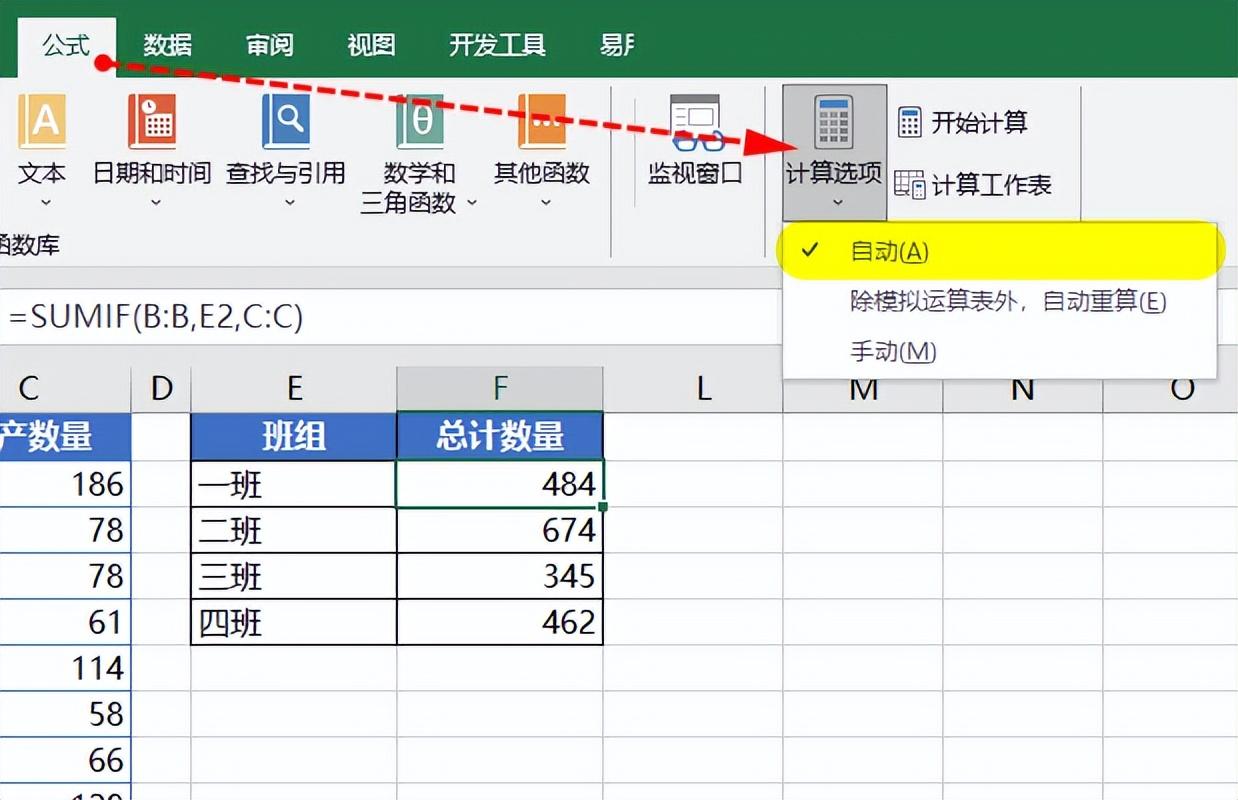Viewport: 1238px width, 800px height.
Task: Click cell with value 186
Action: tap(65, 484)
